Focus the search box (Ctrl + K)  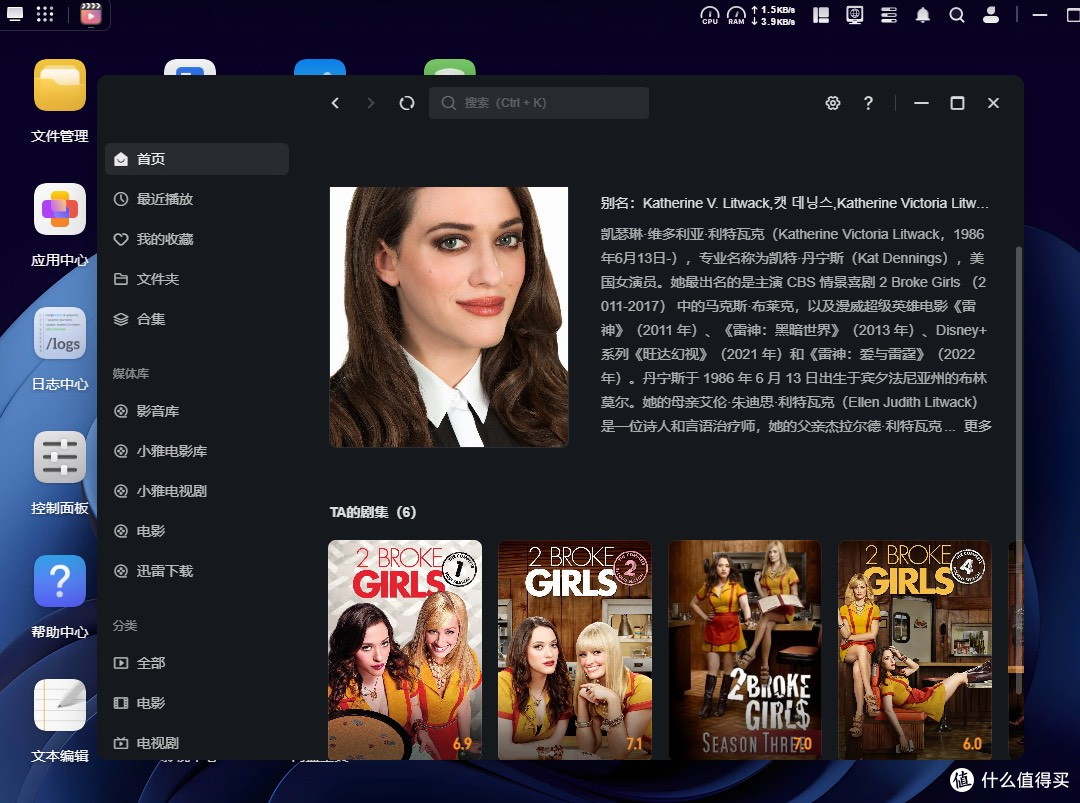539,103
